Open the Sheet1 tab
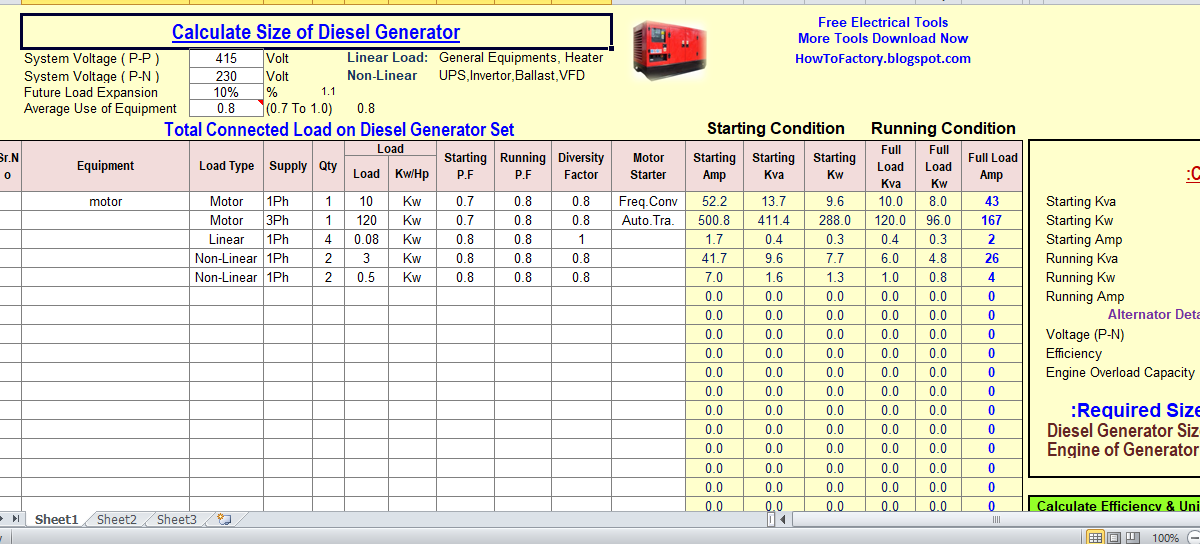 (56, 520)
